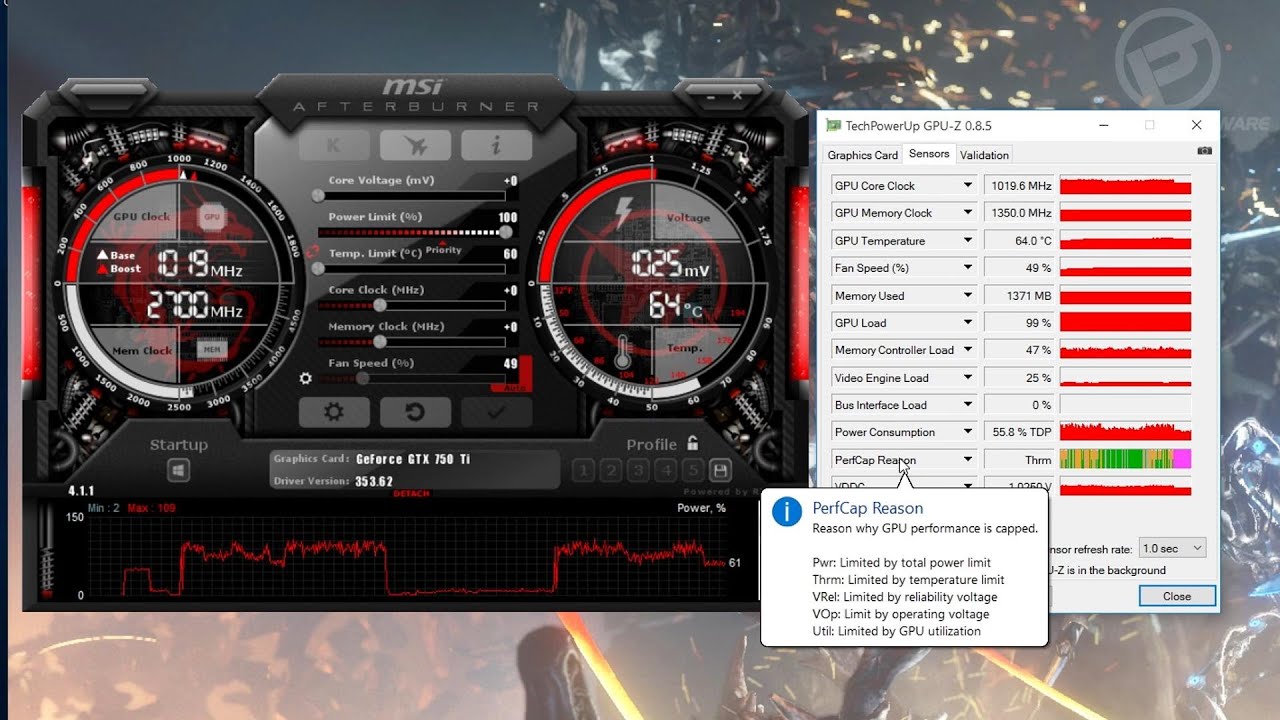Select profile slot 2 in Afterburner
This screenshot has height=720, width=1280.
tap(611, 470)
